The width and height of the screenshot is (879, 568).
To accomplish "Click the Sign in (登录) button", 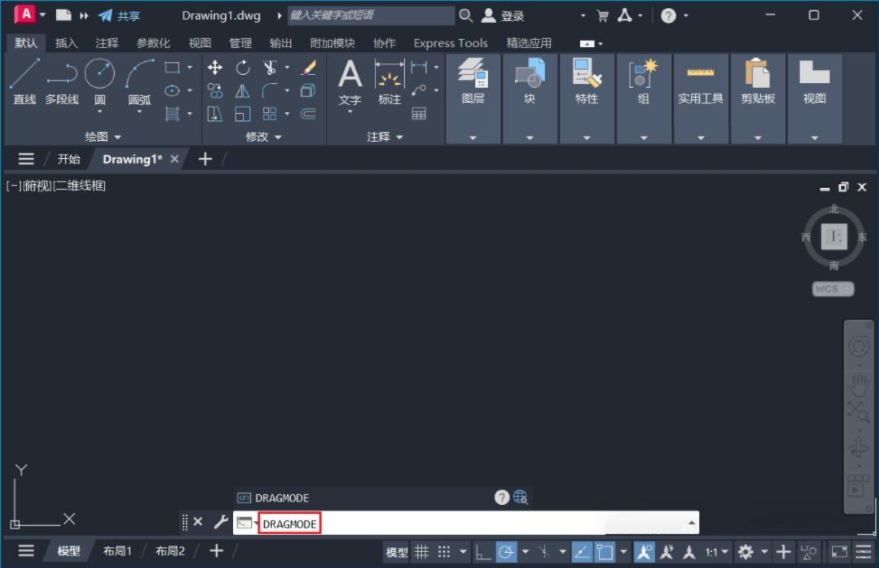I will coord(503,16).
